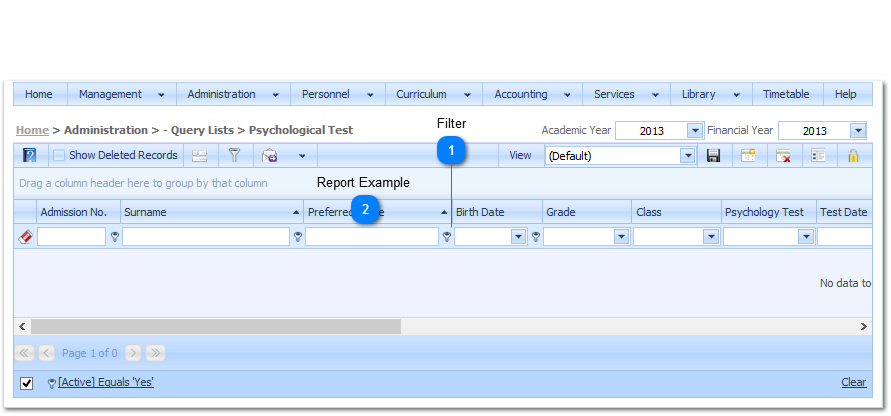Expand the View (Default) dropdown

pyautogui.click(x=687, y=156)
